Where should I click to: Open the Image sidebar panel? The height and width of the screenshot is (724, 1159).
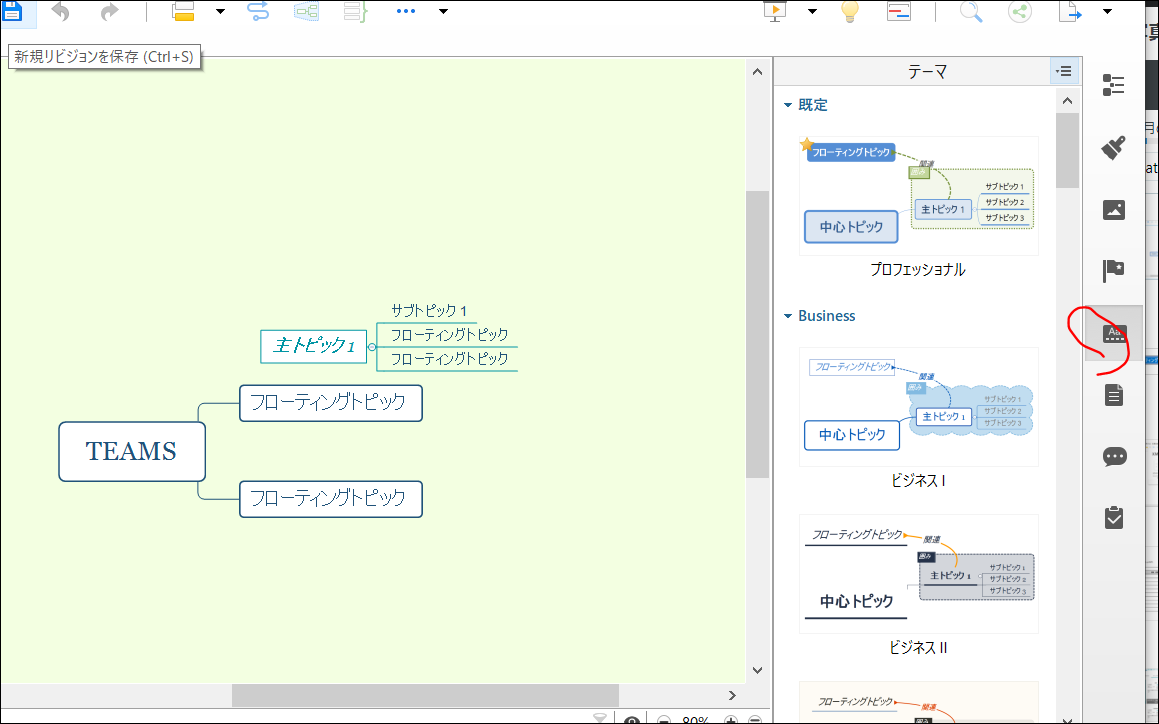tap(1113, 210)
